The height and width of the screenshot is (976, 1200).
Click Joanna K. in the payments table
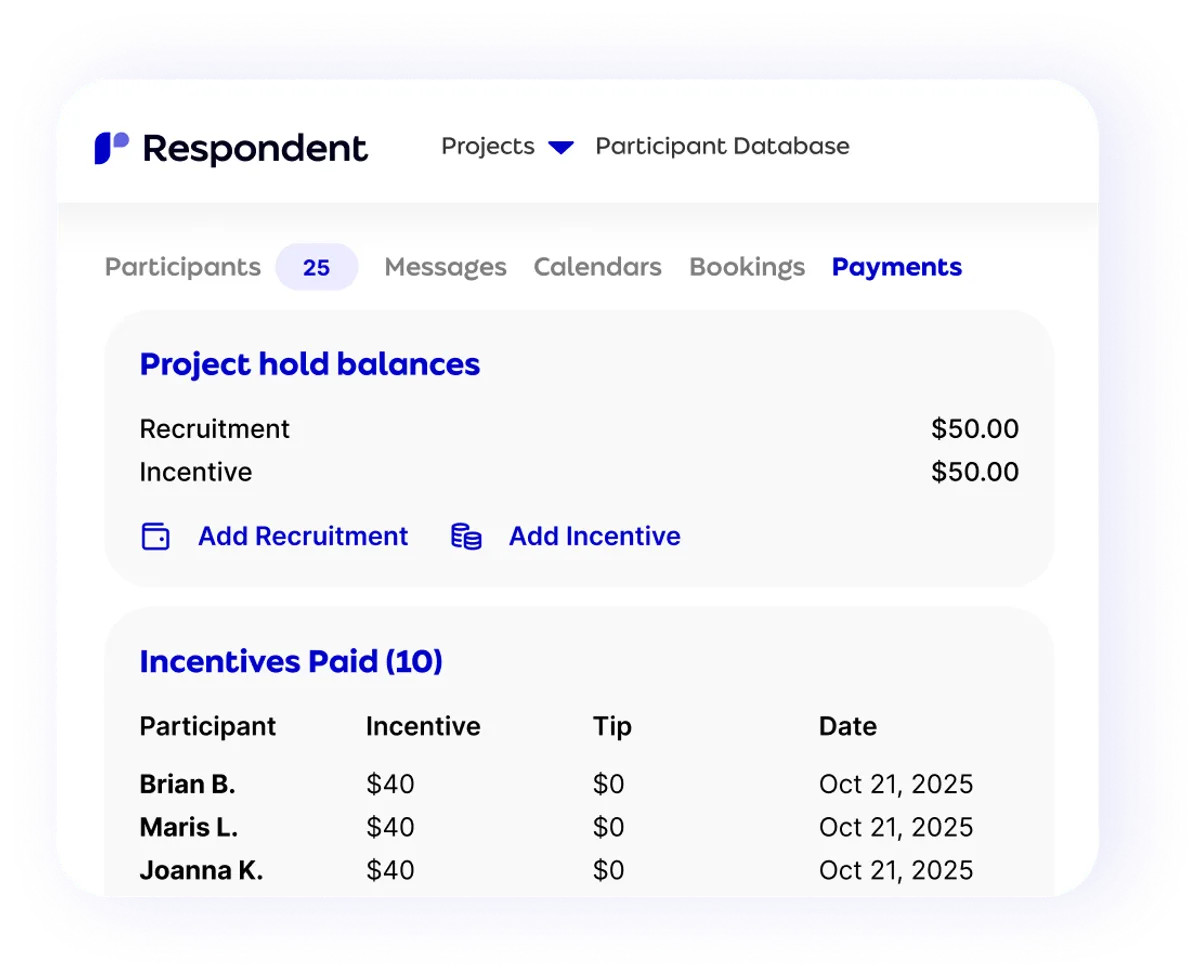pyautogui.click(x=201, y=870)
